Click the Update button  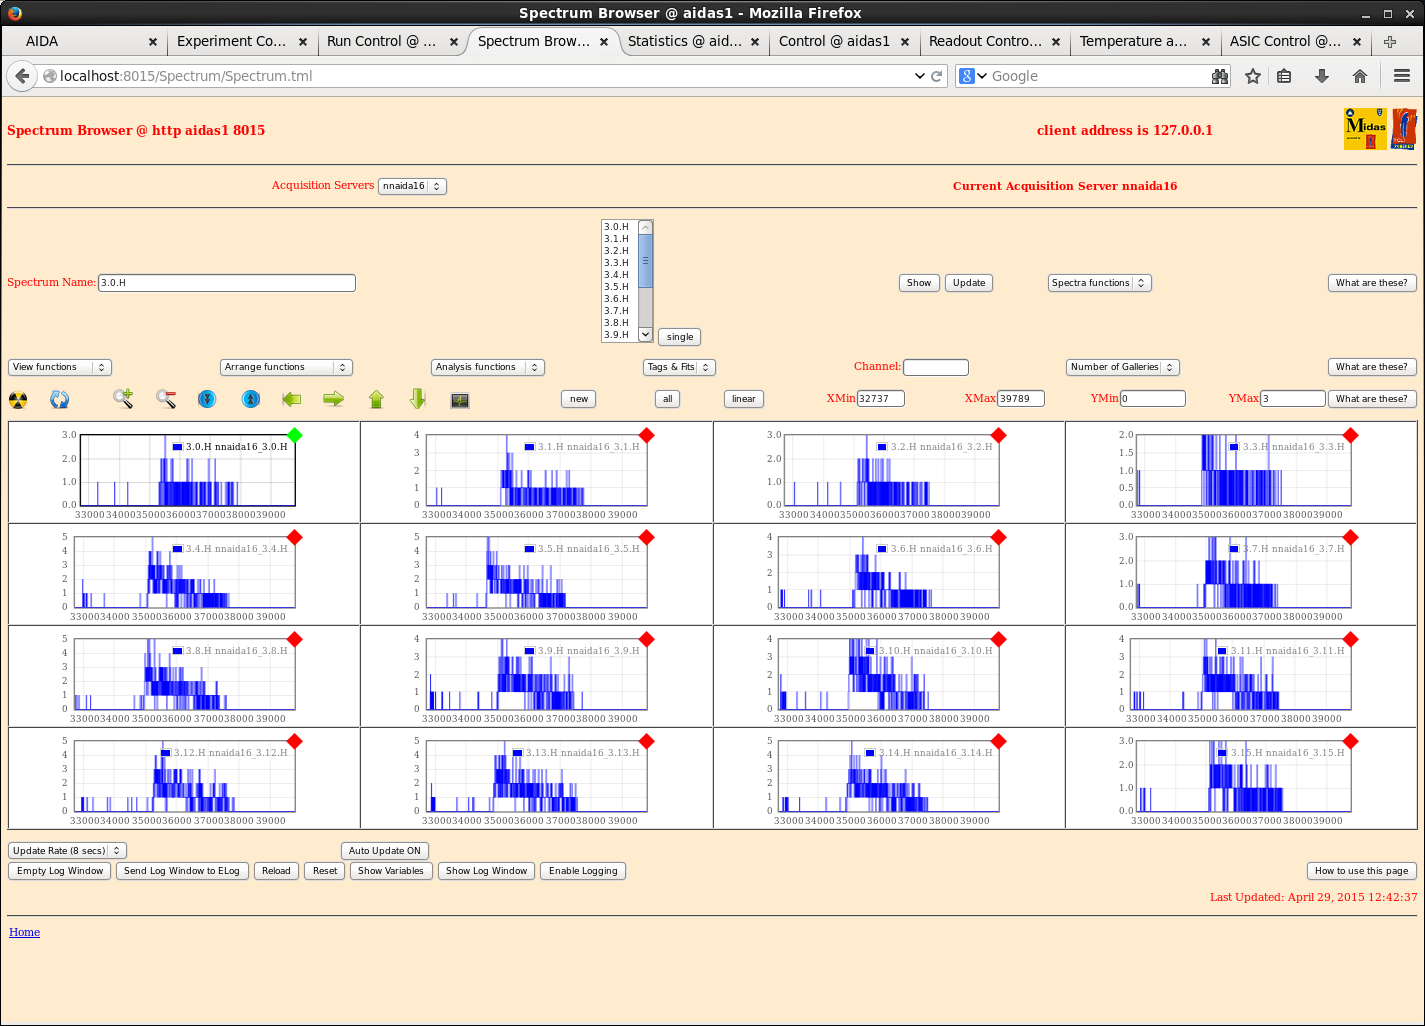coord(968,283)
